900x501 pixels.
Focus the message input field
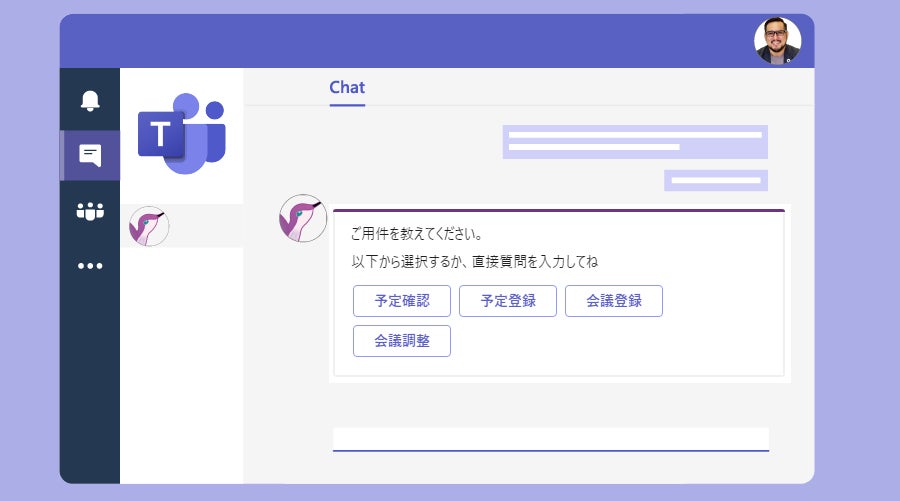click(x=551, y=440)
